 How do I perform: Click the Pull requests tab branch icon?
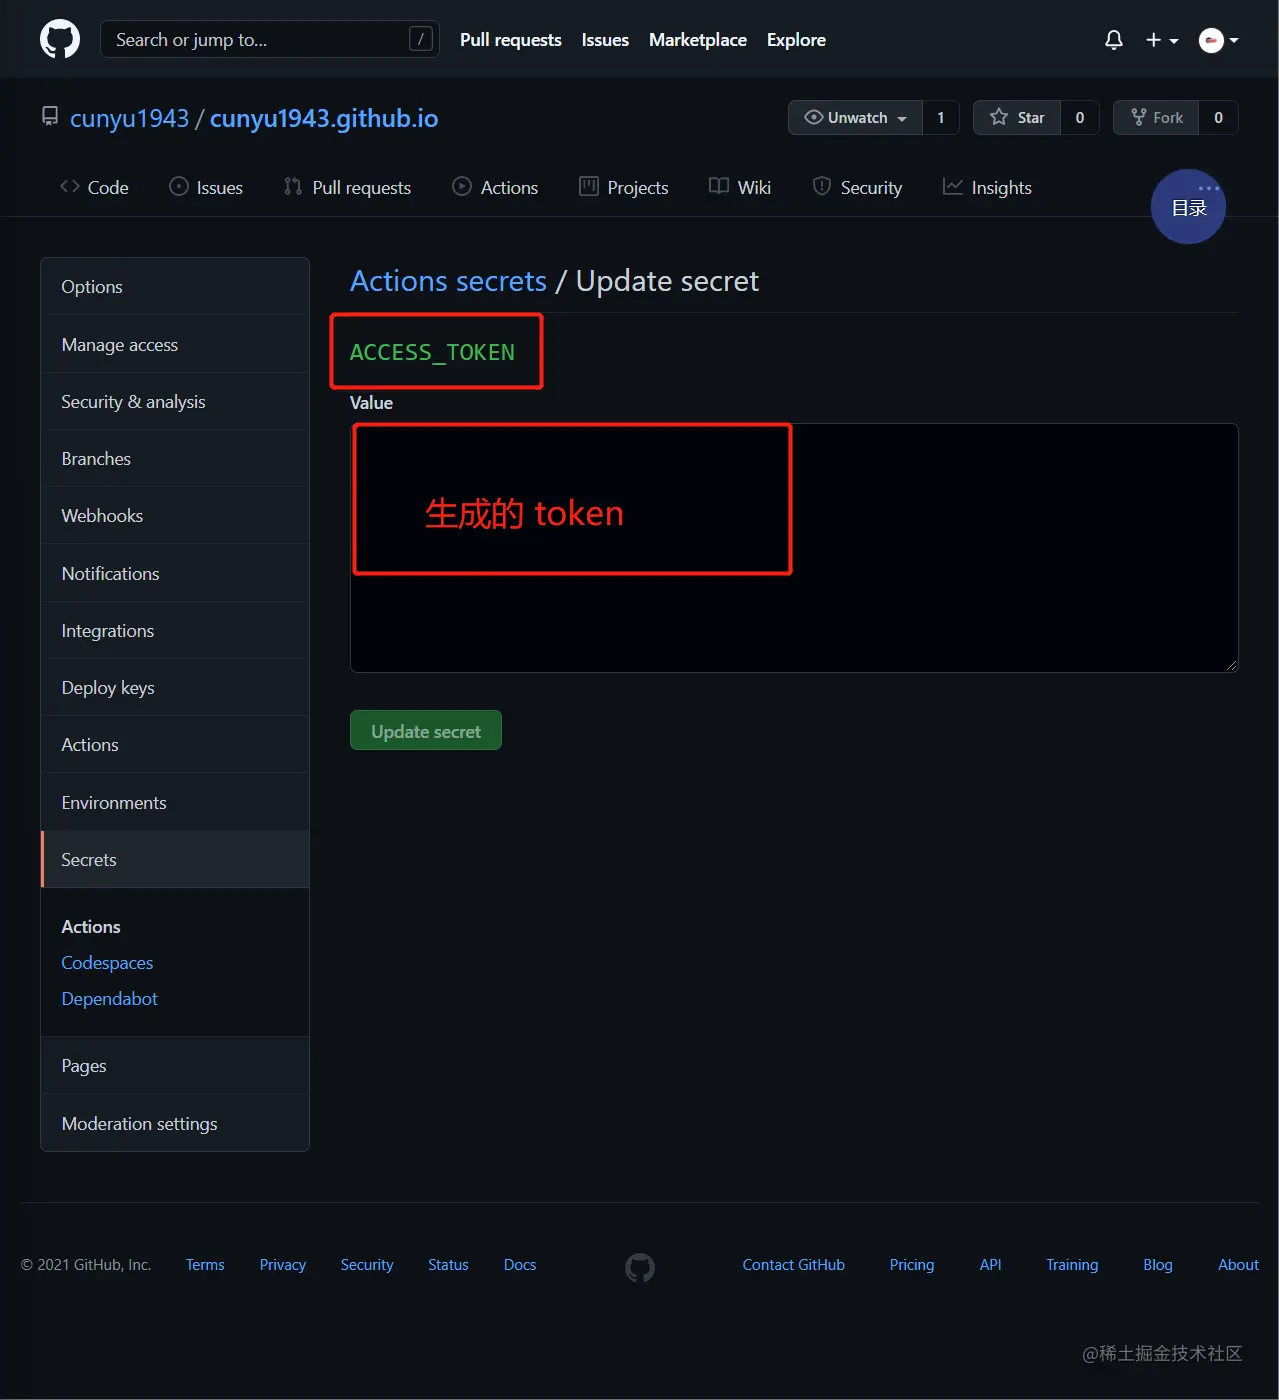[x=293, y=186]
